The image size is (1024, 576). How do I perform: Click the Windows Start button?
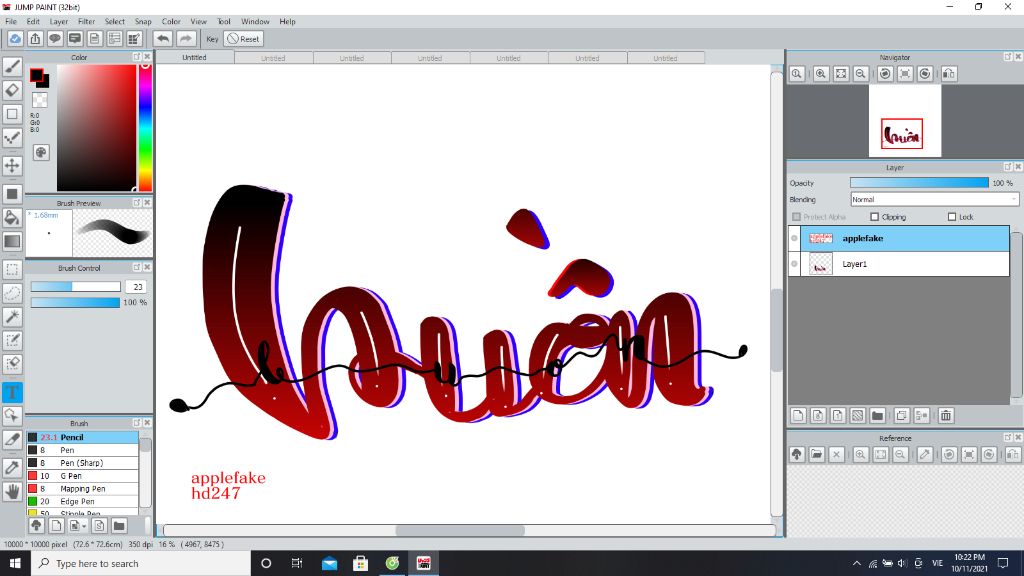tap(15, 563)
